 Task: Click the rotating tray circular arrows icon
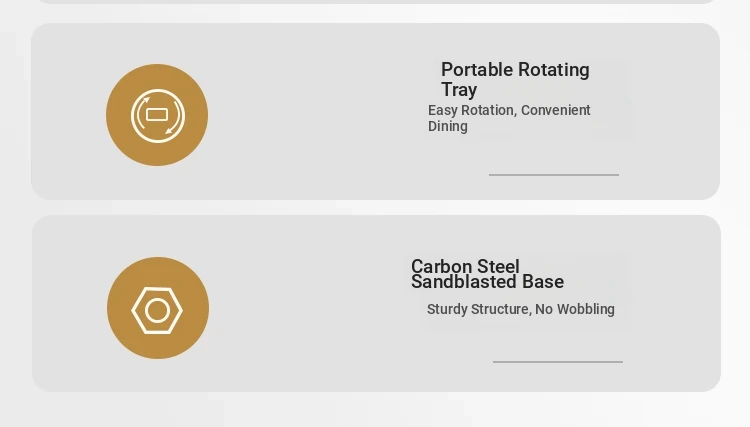[x=157, y=115]
